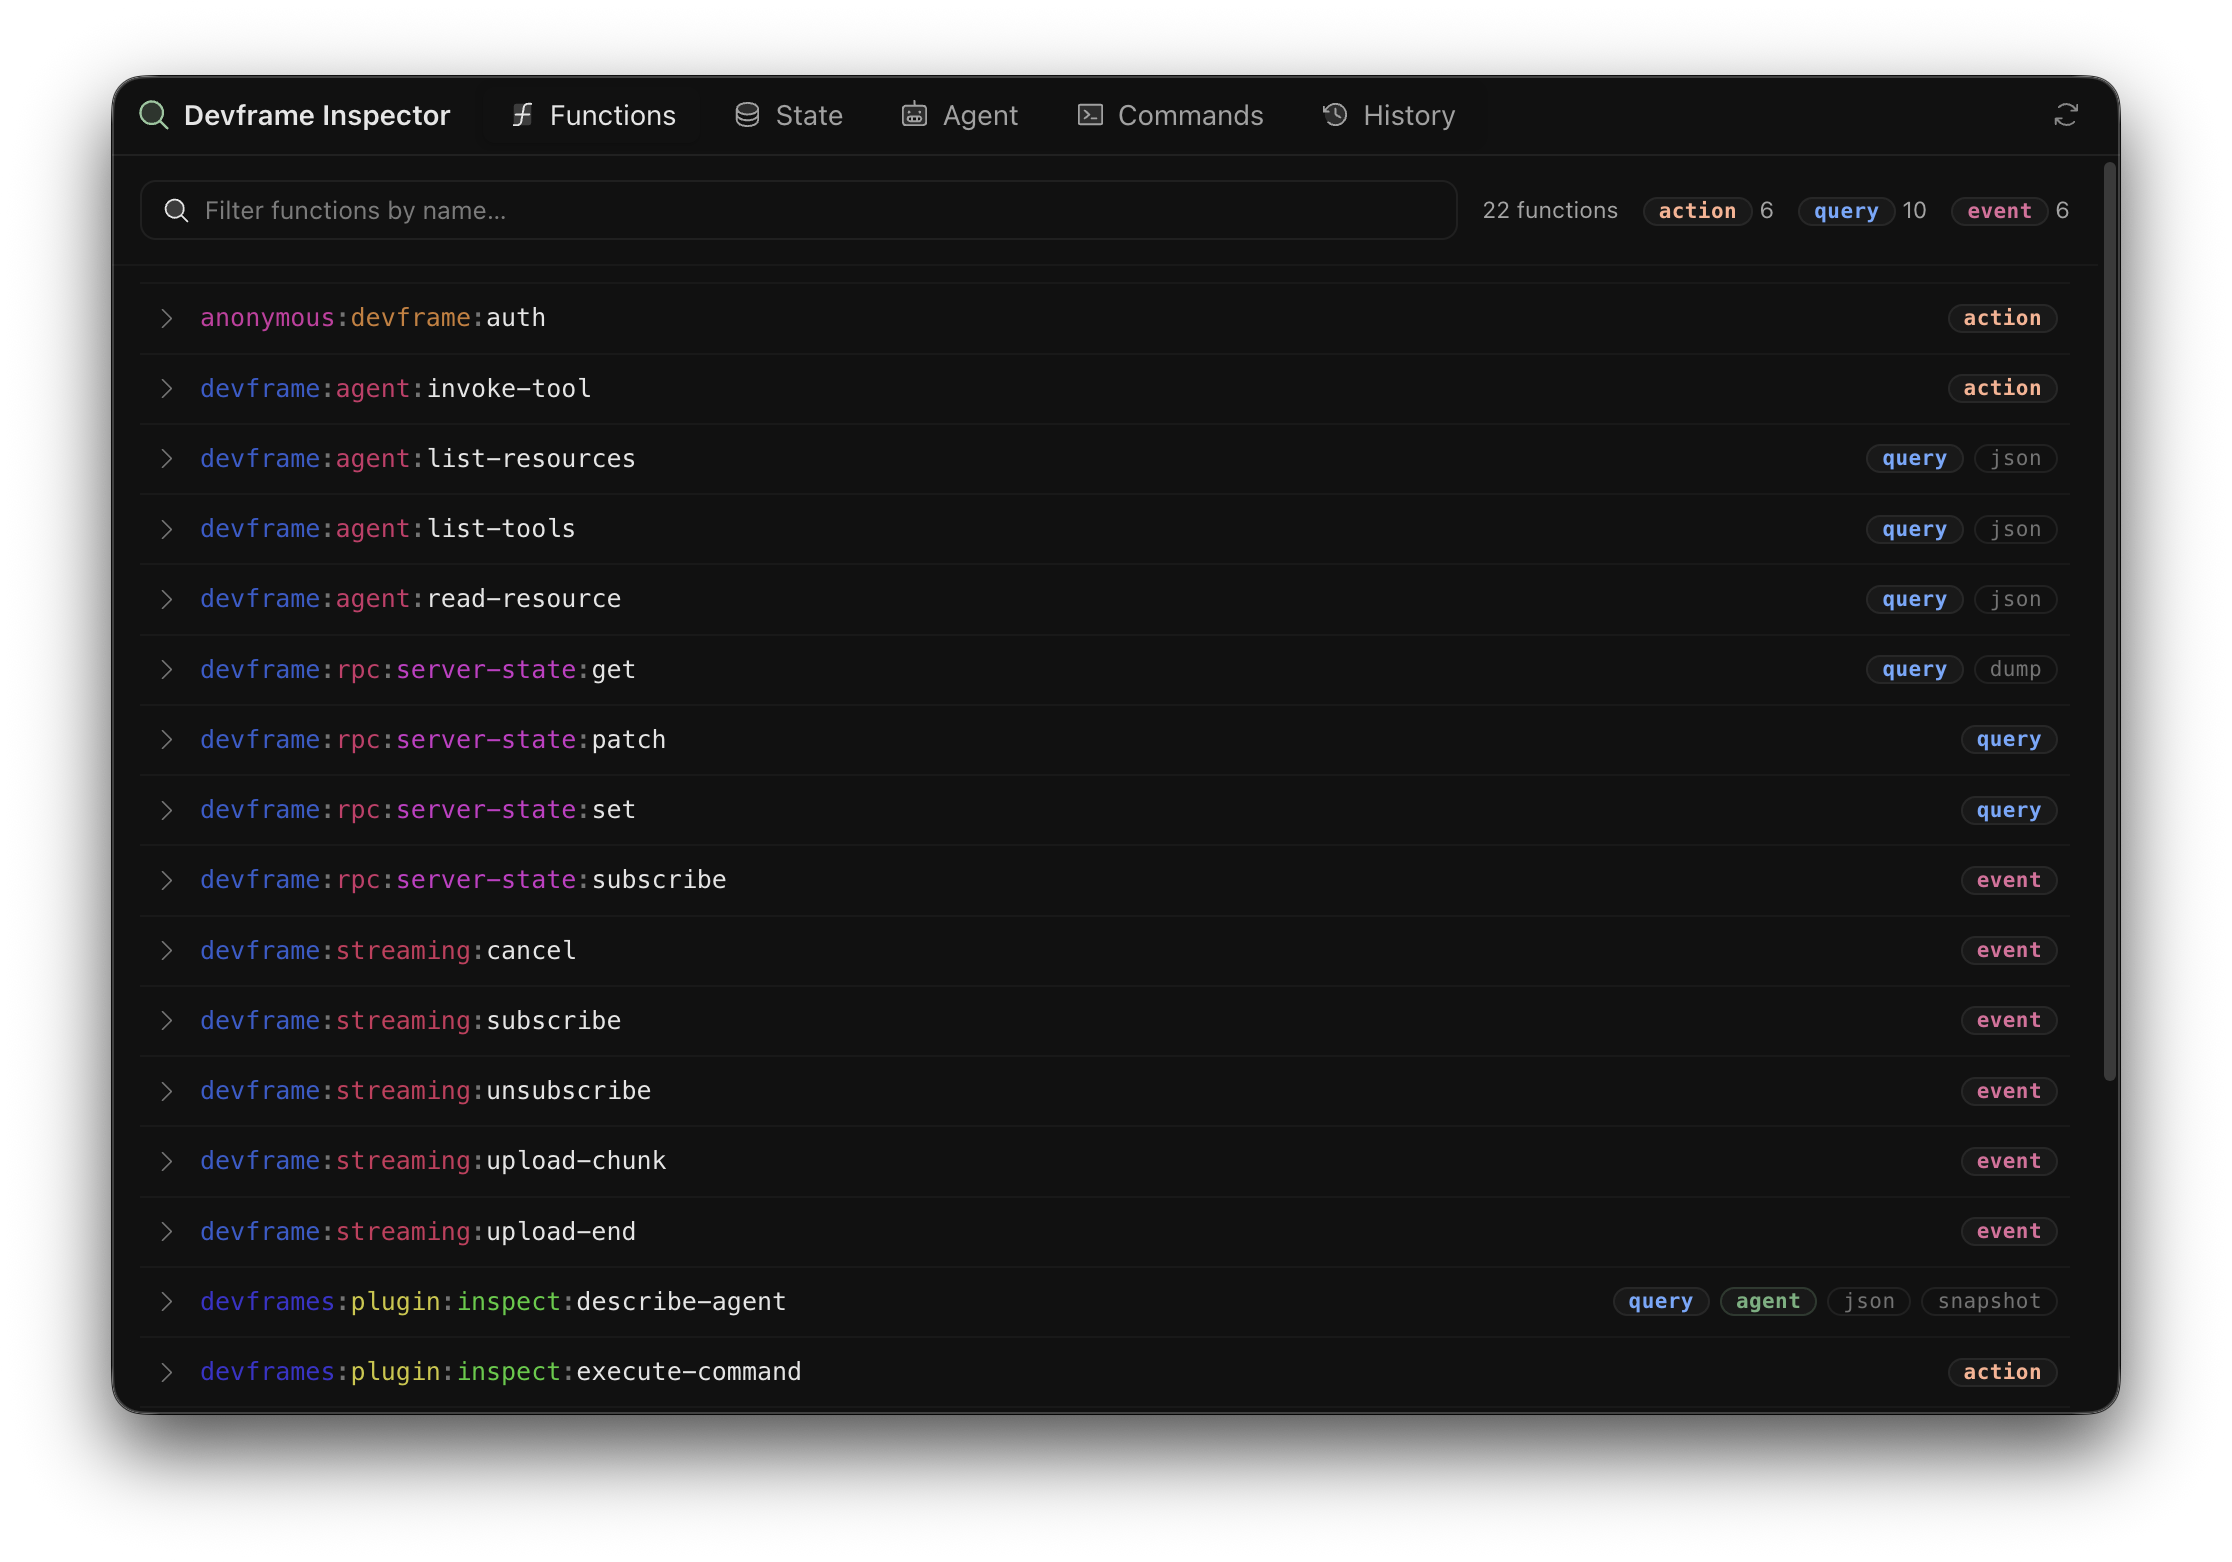Expand devframe:streaming:unsubscribe chevron

click(x=167, y=1091)
